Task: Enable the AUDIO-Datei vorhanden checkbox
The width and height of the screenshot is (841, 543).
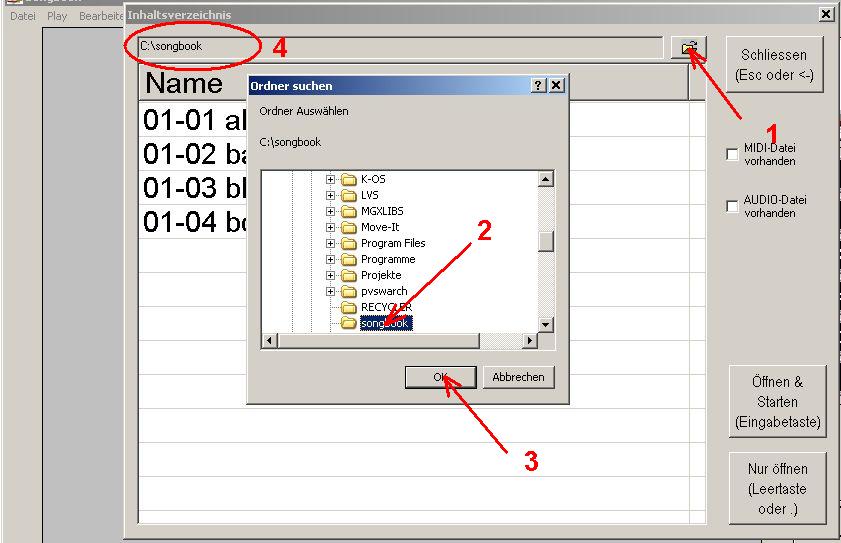Action: click(x=732, y=207)
